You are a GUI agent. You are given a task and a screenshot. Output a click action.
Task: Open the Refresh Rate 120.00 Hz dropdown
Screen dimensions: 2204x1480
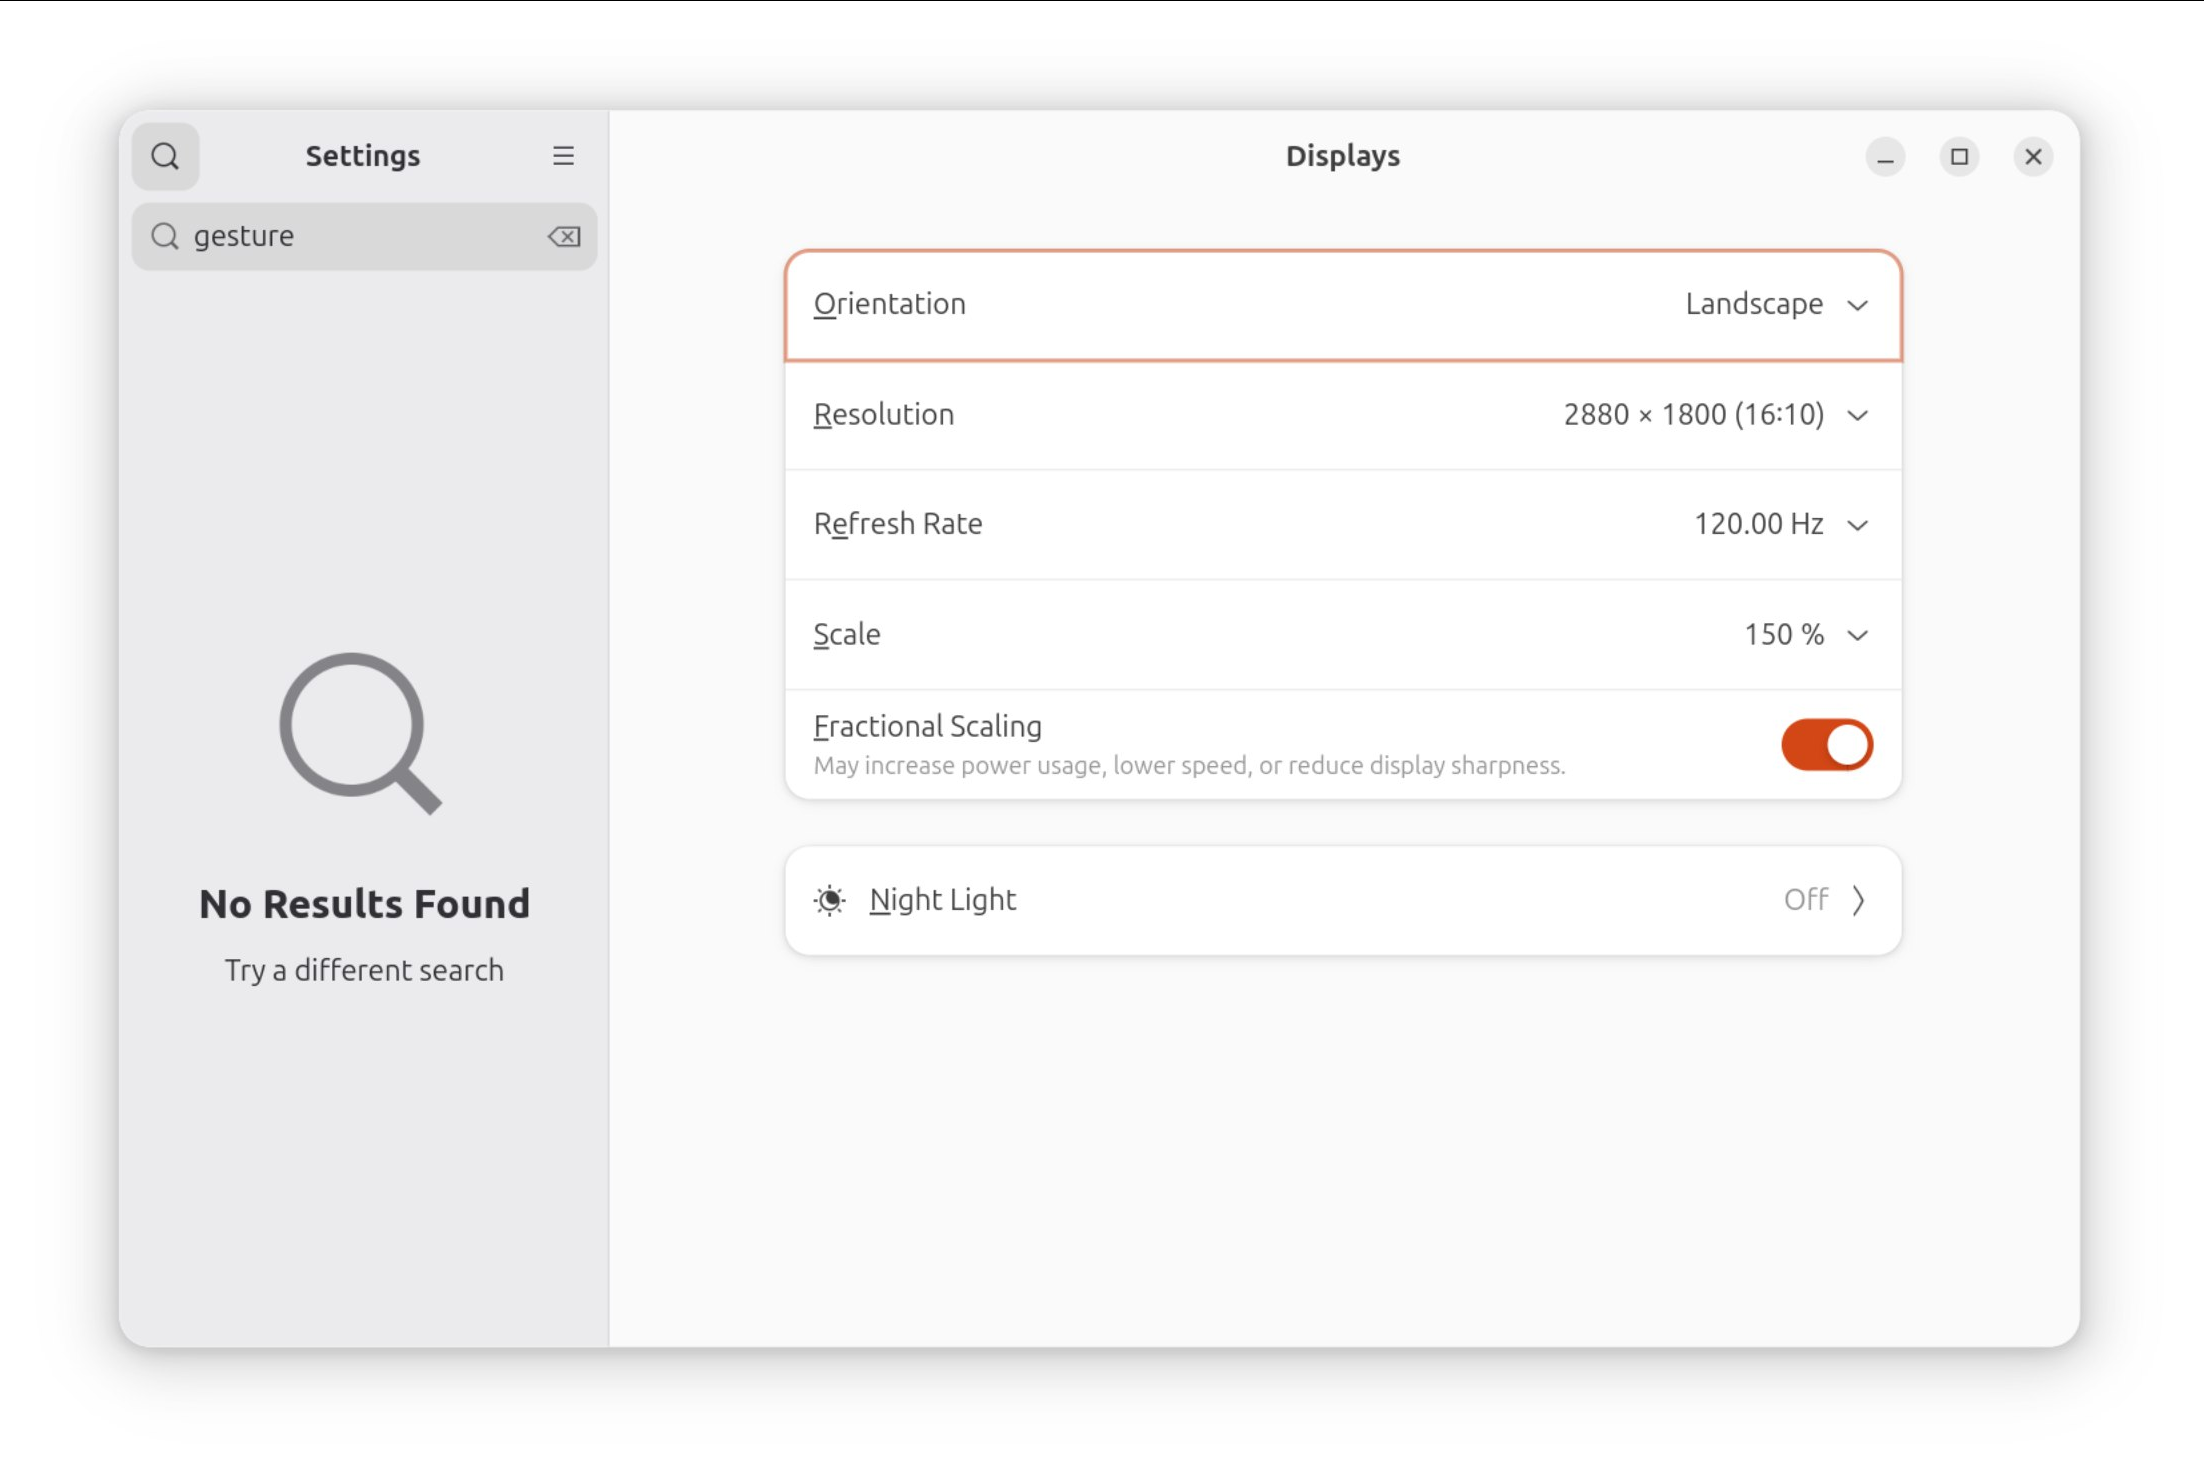[x=1780, y=525]
